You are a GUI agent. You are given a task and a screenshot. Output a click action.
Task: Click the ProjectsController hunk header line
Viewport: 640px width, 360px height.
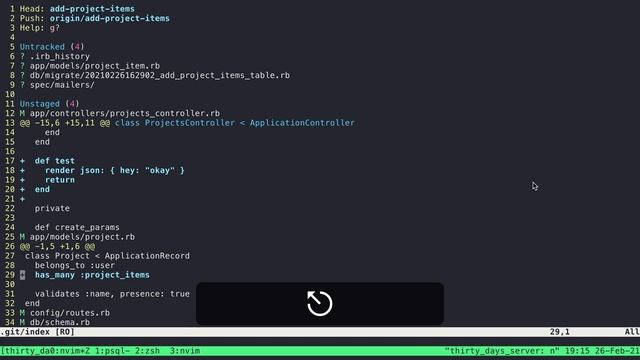click(187, 123)
